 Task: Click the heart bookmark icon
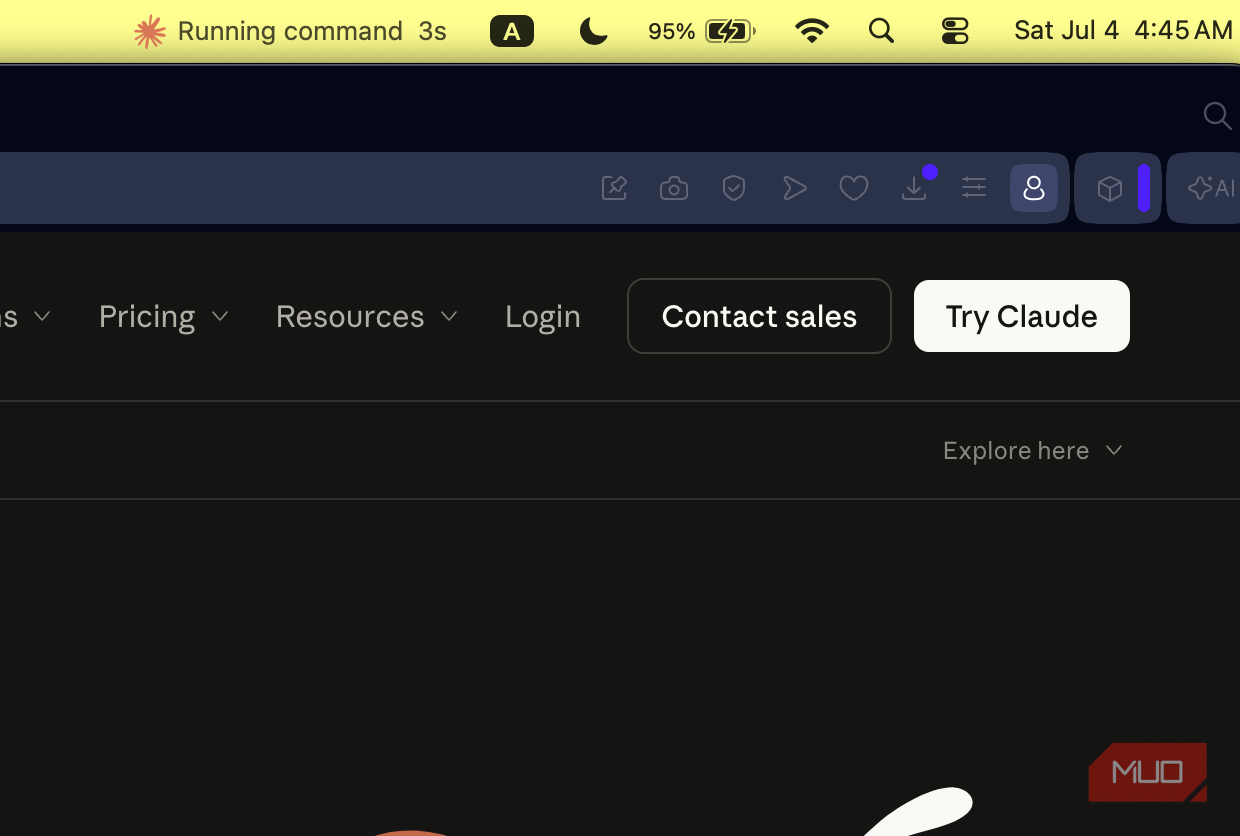pyautogui.click(x=853, y=188)
